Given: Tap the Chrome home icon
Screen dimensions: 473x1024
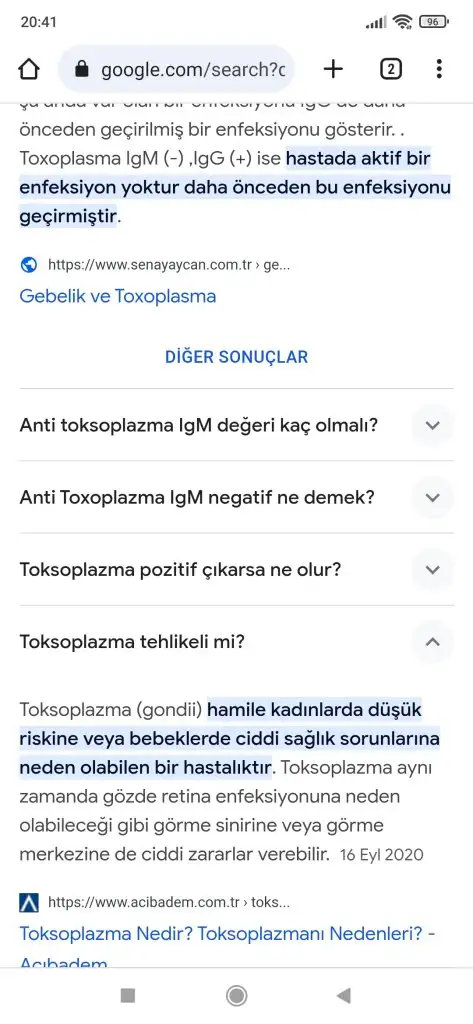Looking at the screenshot, I should point(29,69).
